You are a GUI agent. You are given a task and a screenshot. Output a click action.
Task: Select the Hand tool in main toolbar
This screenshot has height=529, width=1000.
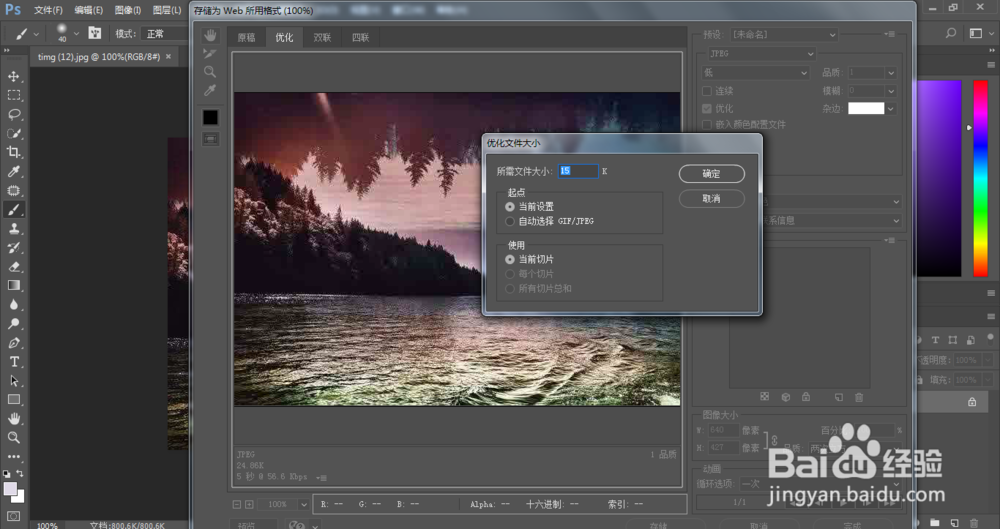coord(13,419)
